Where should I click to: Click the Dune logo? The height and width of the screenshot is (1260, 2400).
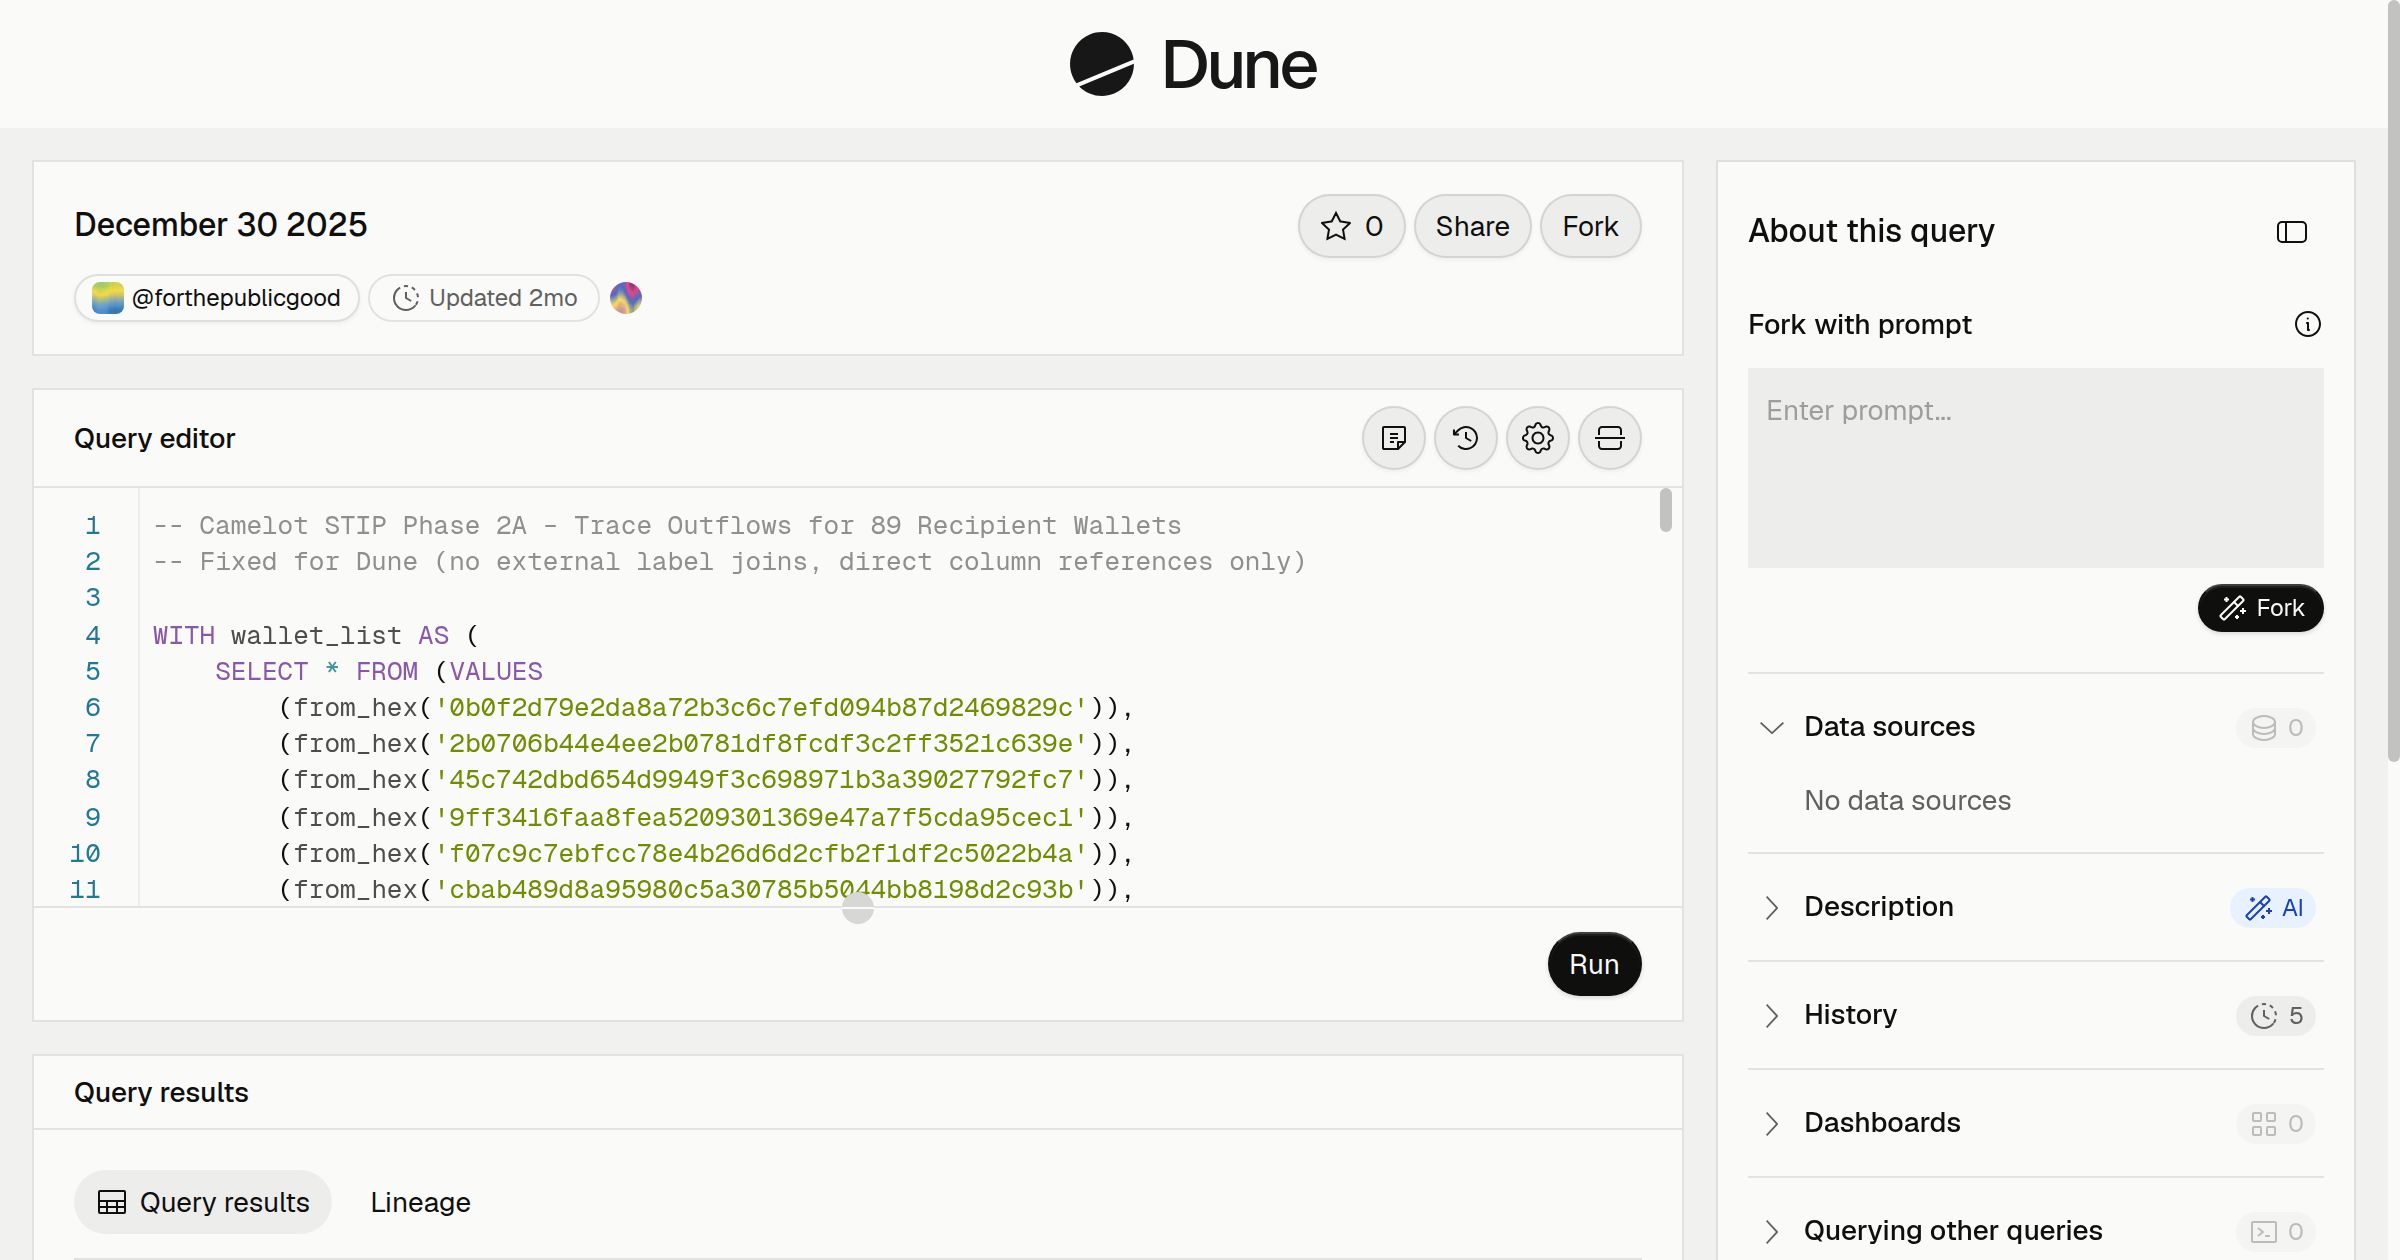(x=1193, y=64)
